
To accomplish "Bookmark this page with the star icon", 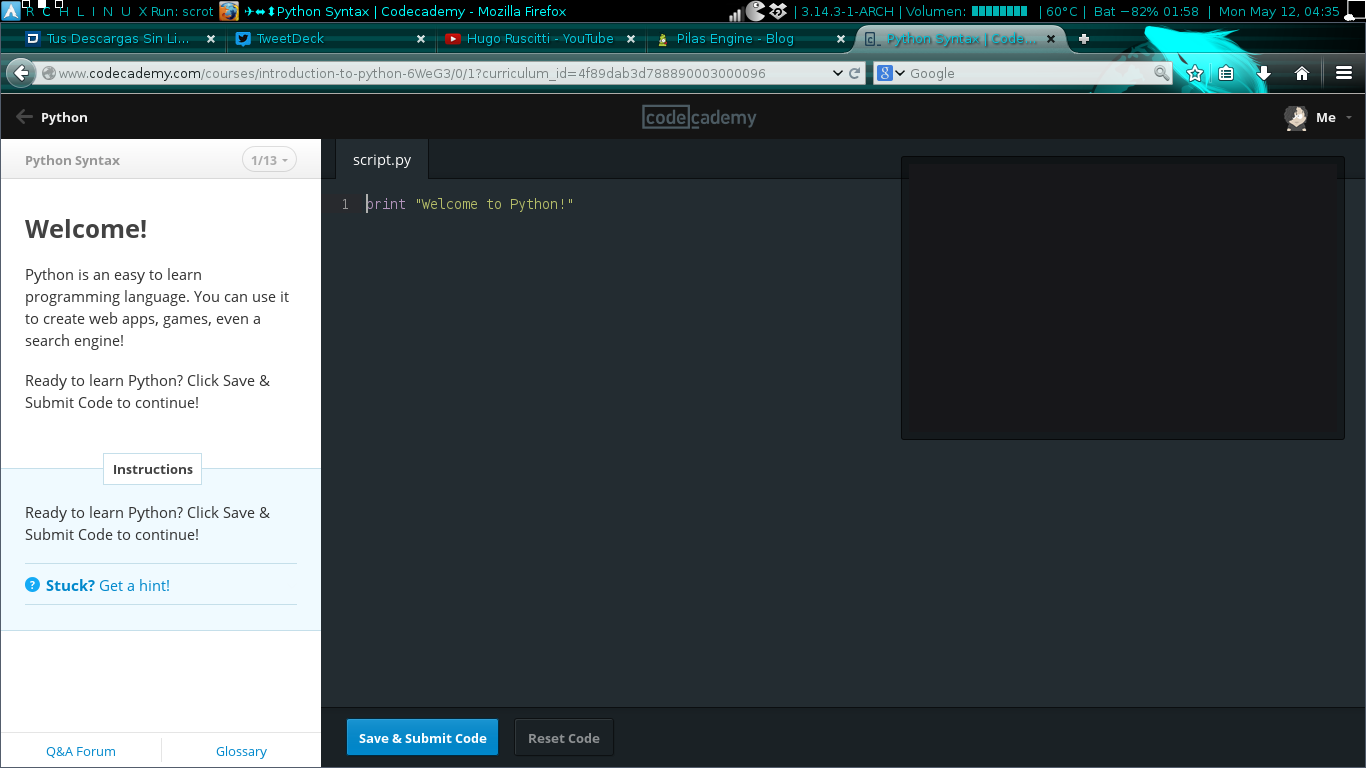I will tap(1195, 73).
